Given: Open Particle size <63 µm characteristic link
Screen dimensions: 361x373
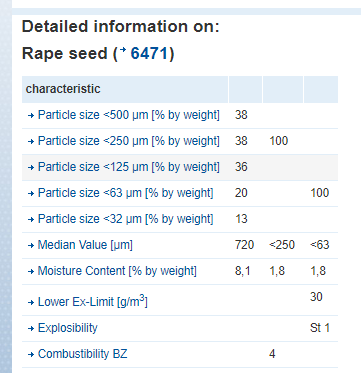Looking at the screenshot, I should tap(125, 193).
